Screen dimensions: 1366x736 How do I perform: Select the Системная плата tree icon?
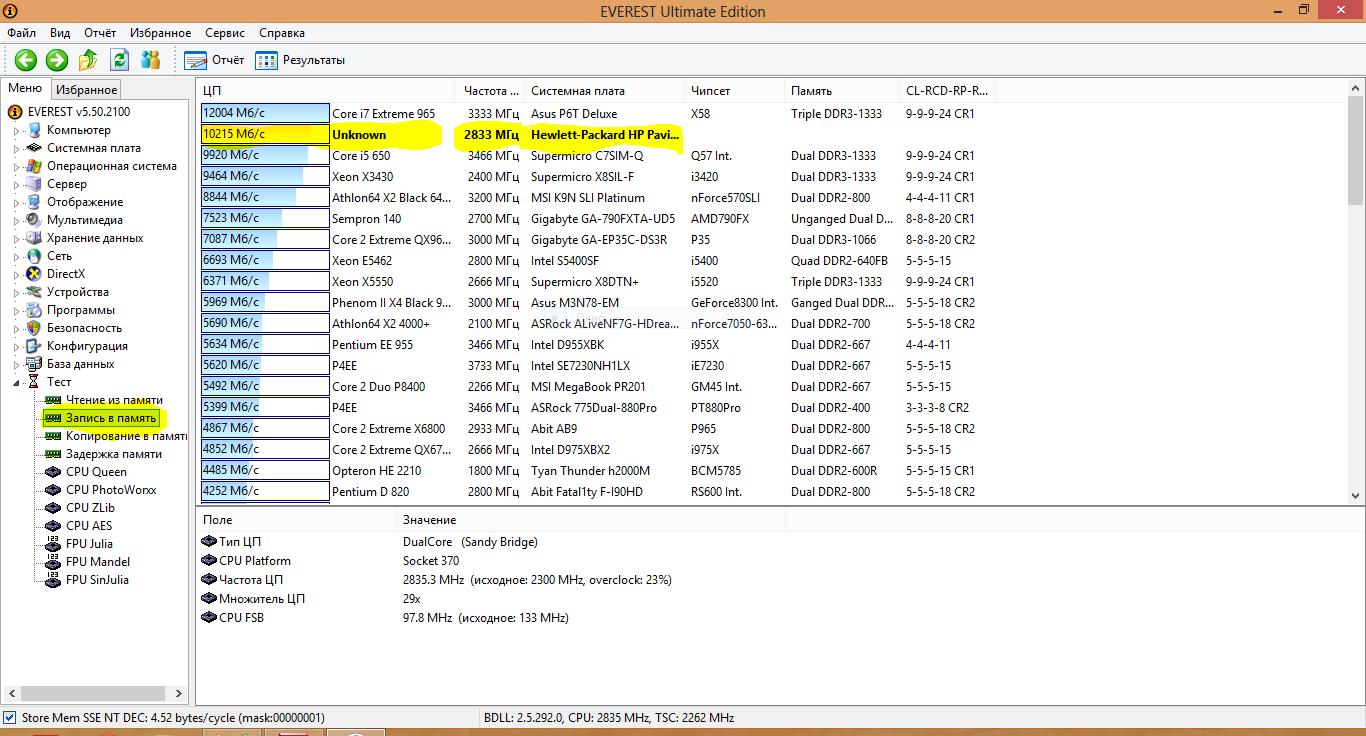pyautogui.click(x=35, y=148)
